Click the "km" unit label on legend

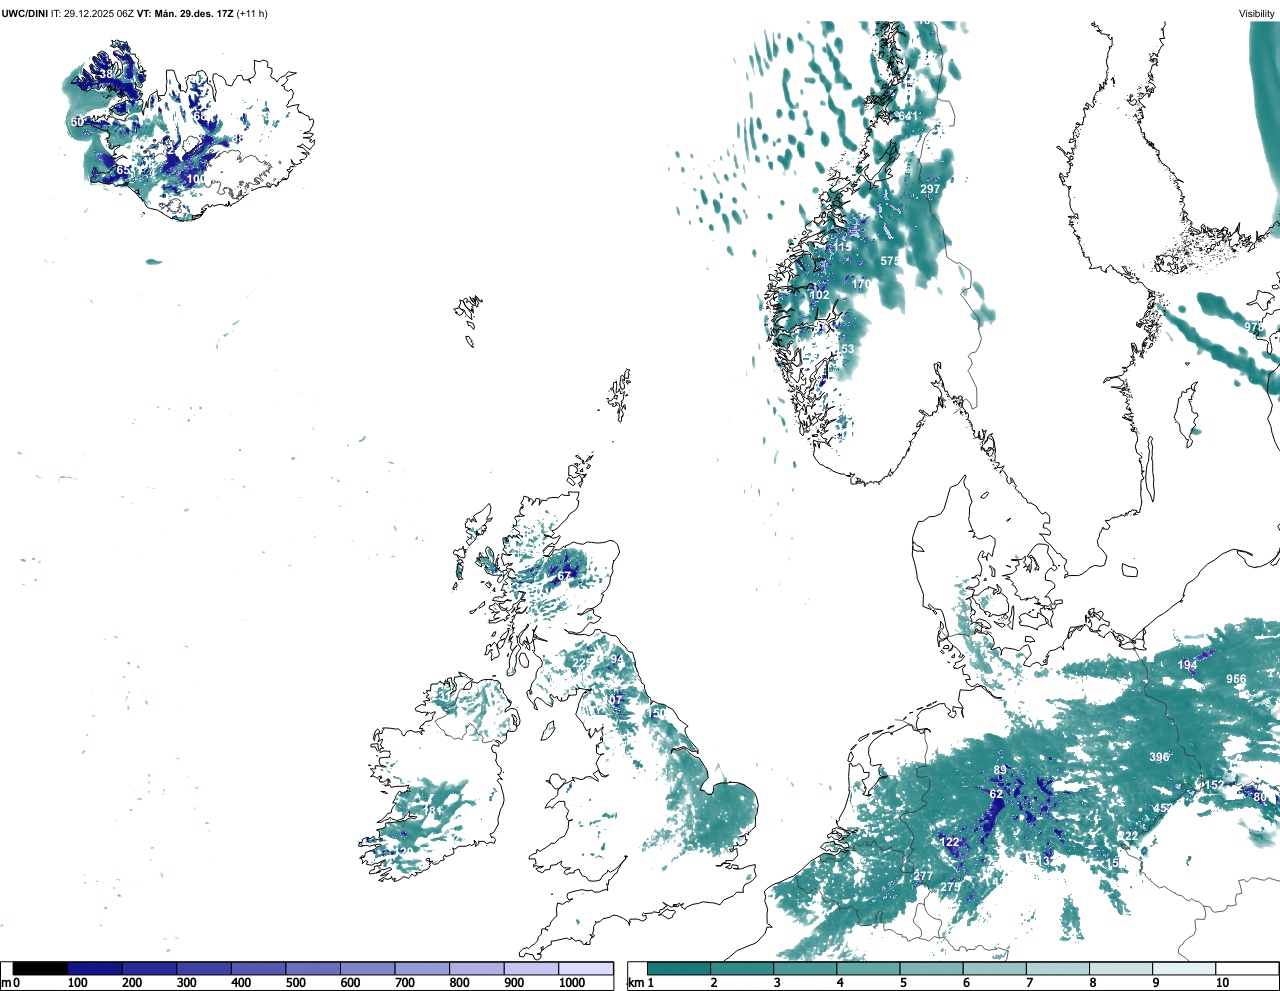pyautogui.click(x=636, y=983)
